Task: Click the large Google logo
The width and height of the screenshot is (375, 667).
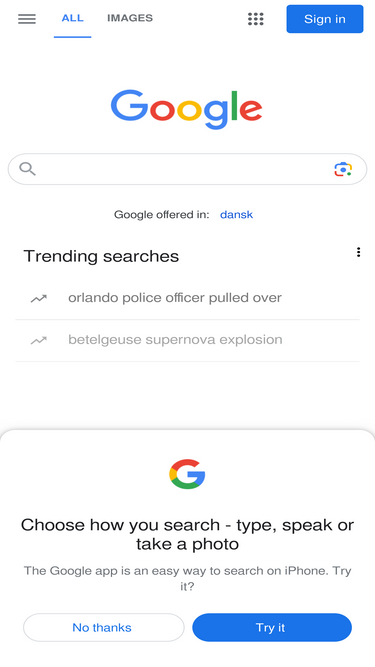Action: point(187,109)
